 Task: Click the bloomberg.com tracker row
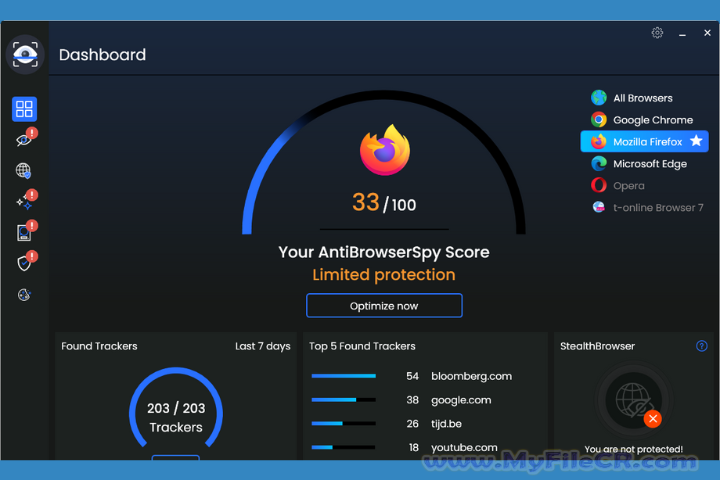412,376
